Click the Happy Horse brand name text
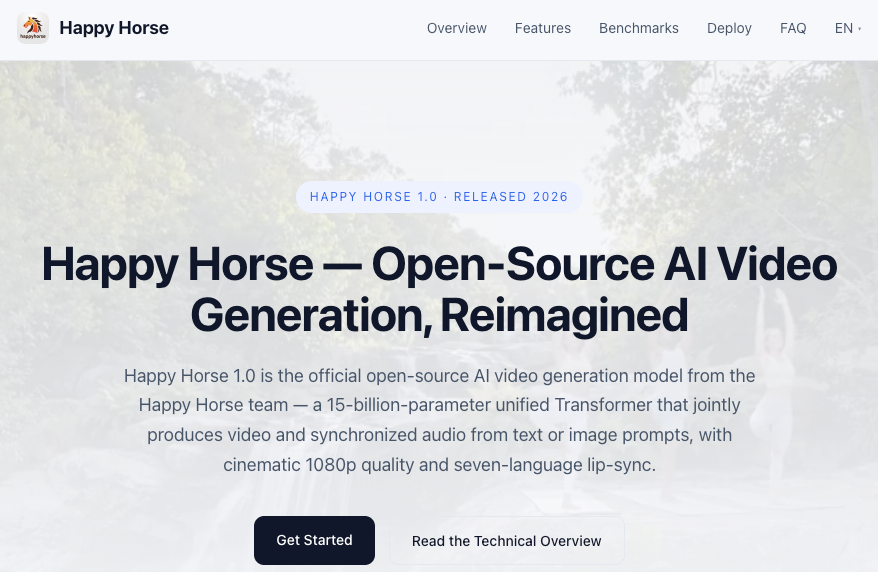The height and width of the screenshot is (572, 878). [114, 28]
